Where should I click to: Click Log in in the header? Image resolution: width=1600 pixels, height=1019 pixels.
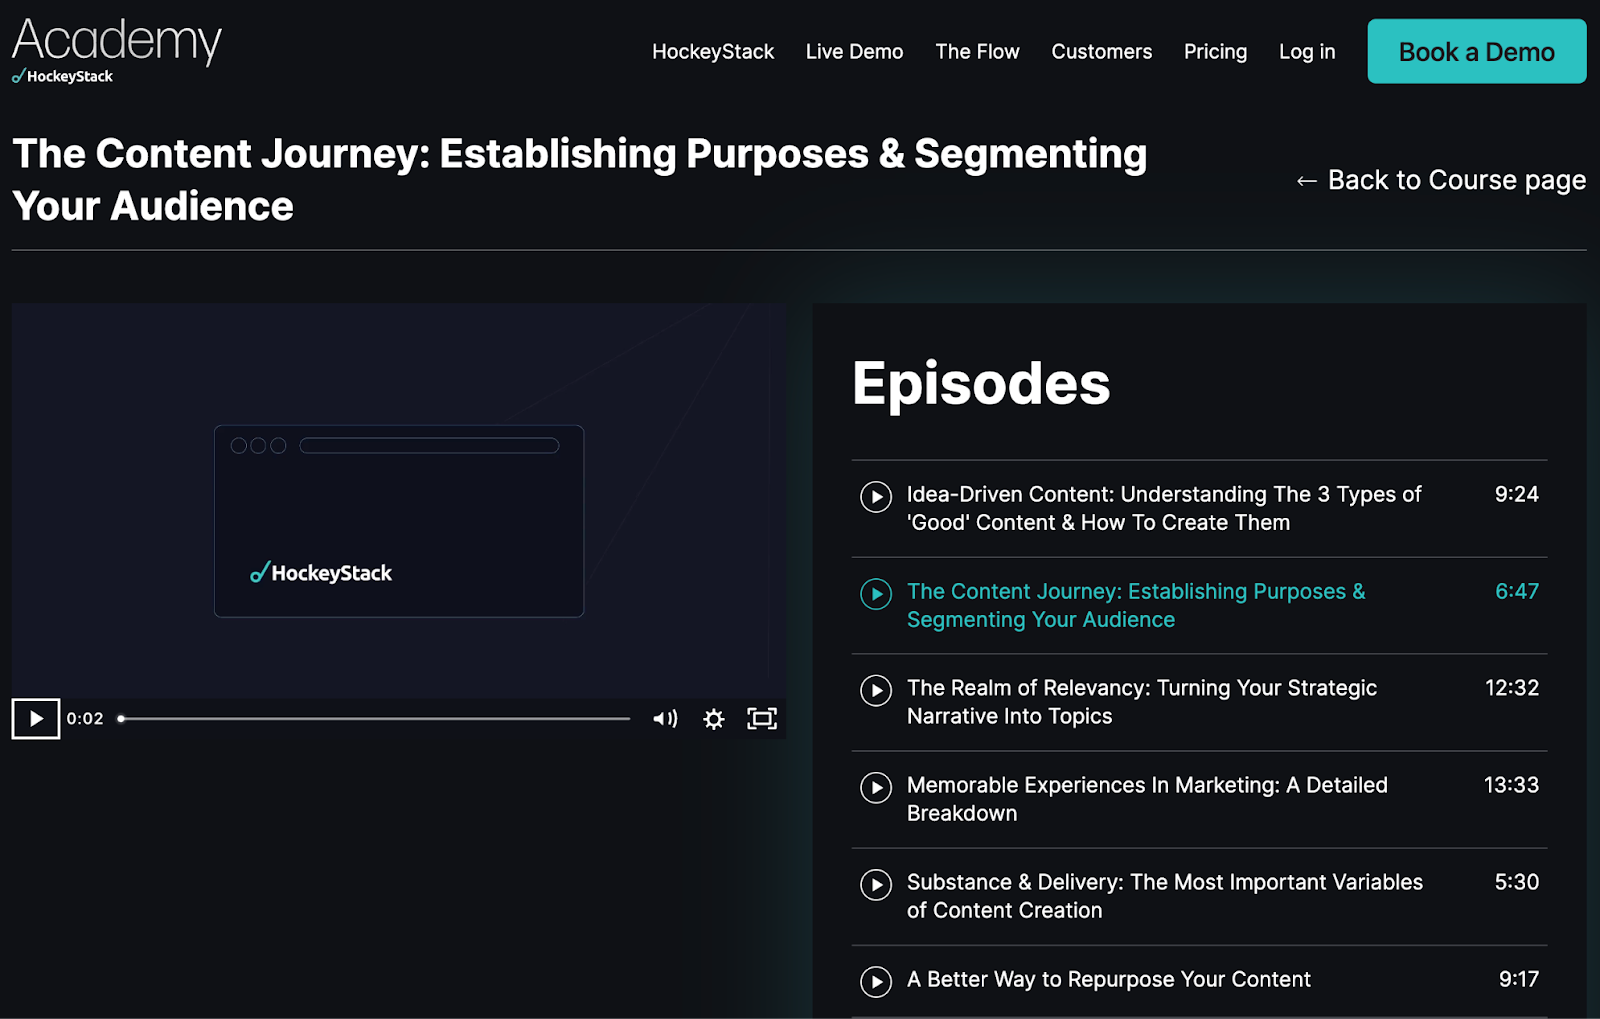[1307, 51]
